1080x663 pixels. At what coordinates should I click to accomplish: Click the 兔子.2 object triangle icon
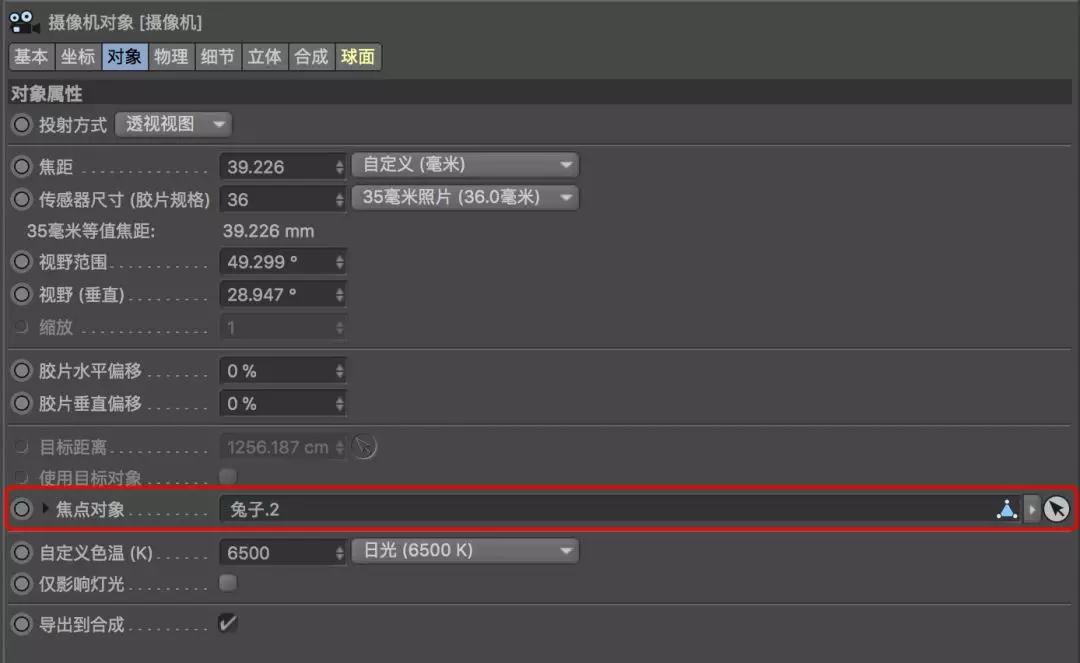pyautogui.click(x=1007, y=509)
